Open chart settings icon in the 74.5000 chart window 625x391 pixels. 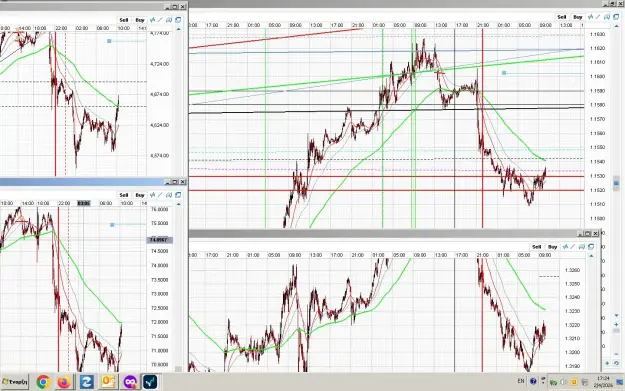pyautogui.click(x=169, y=195)
